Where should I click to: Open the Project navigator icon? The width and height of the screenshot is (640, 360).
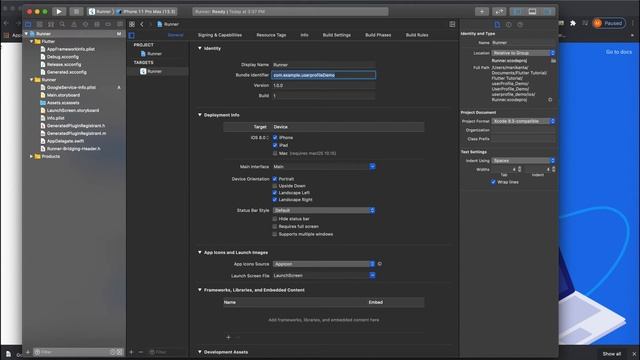pos(28,24)
